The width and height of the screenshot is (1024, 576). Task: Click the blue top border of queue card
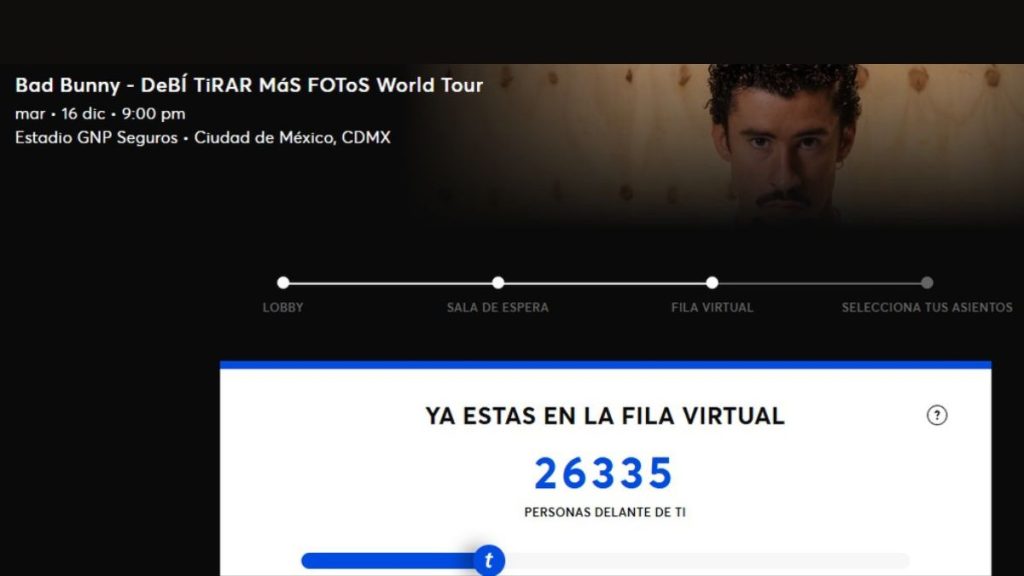[605, 364]
